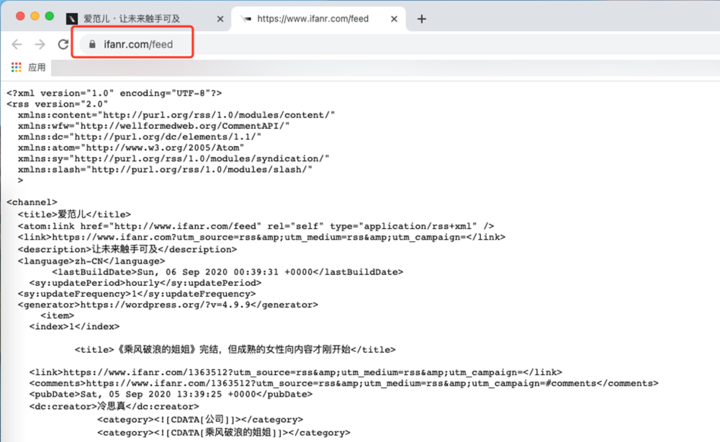Click the xmlns:sy syndication namespace line

[174, 159]
